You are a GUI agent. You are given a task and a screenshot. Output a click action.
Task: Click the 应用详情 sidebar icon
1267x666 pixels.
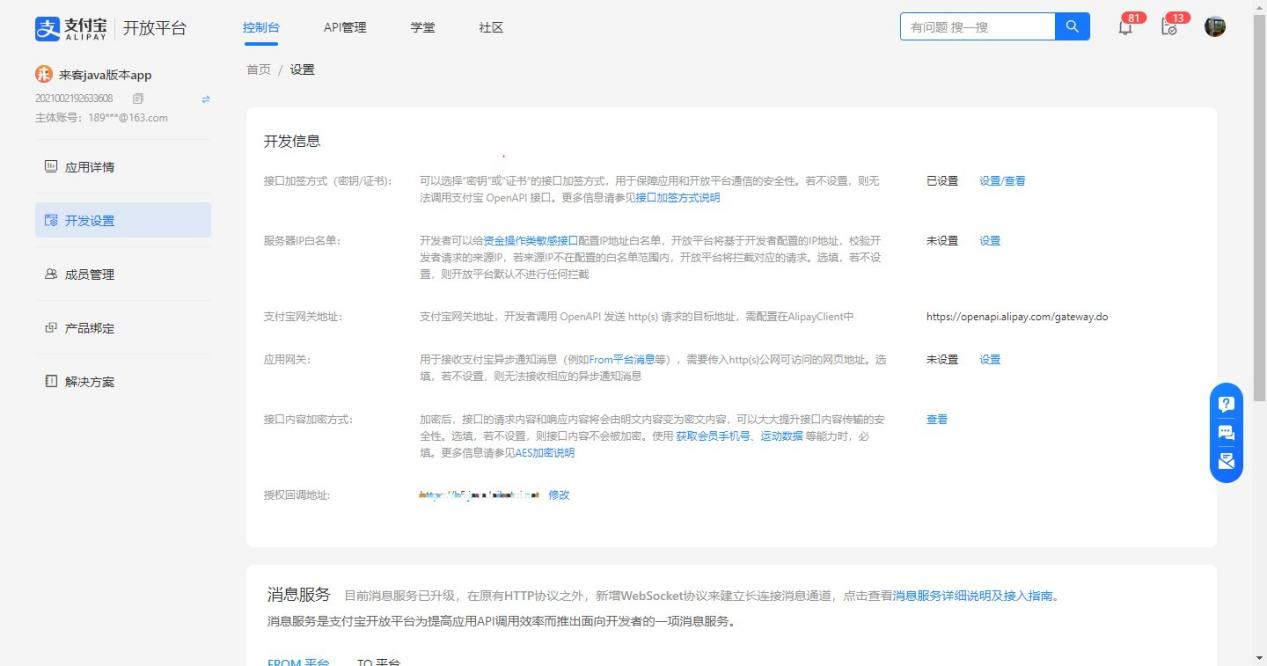click(x=51, y=166)
